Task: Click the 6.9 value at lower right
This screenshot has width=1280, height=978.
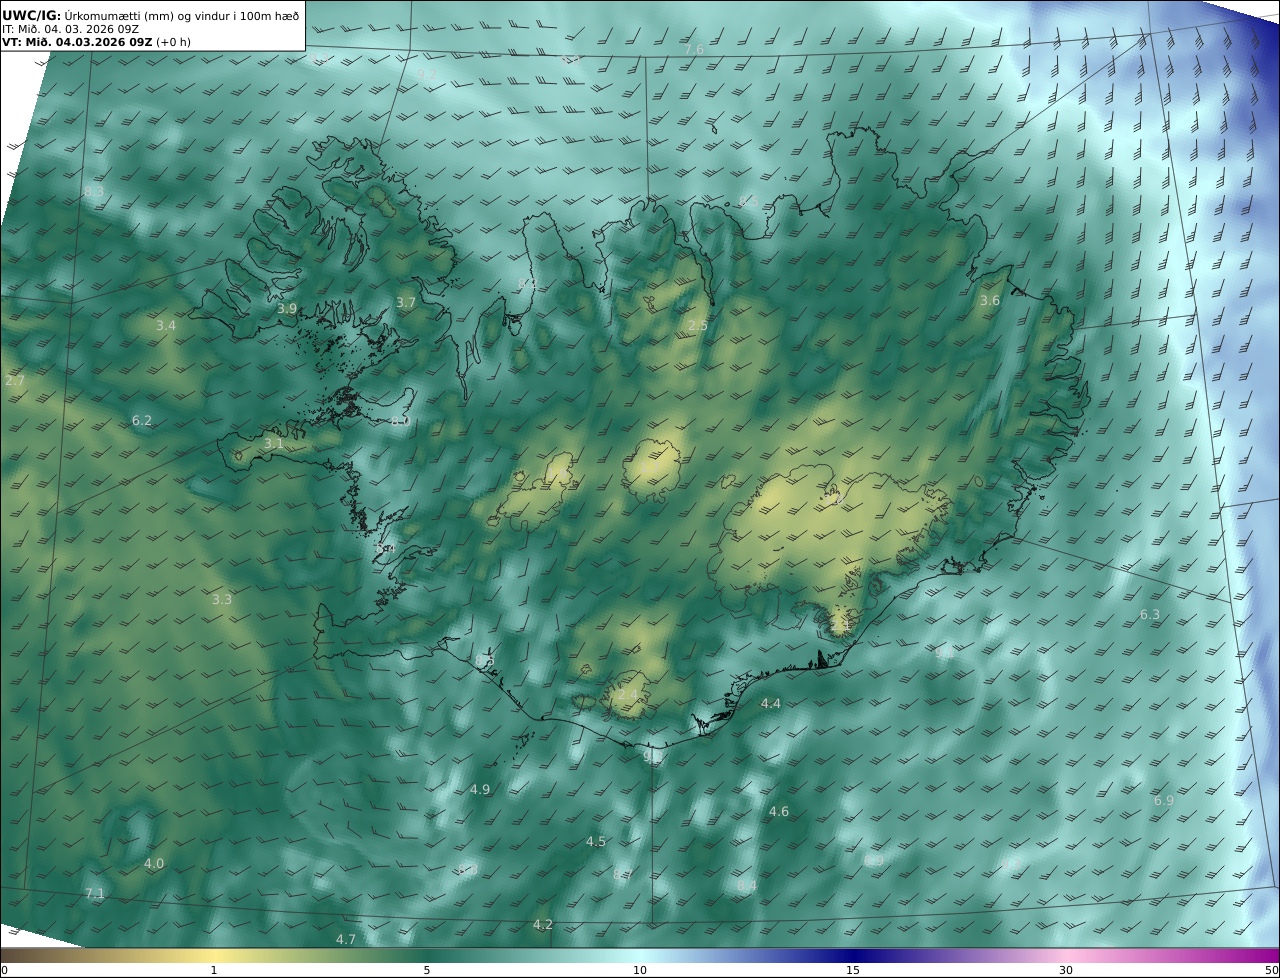Action: point(1164,801)
